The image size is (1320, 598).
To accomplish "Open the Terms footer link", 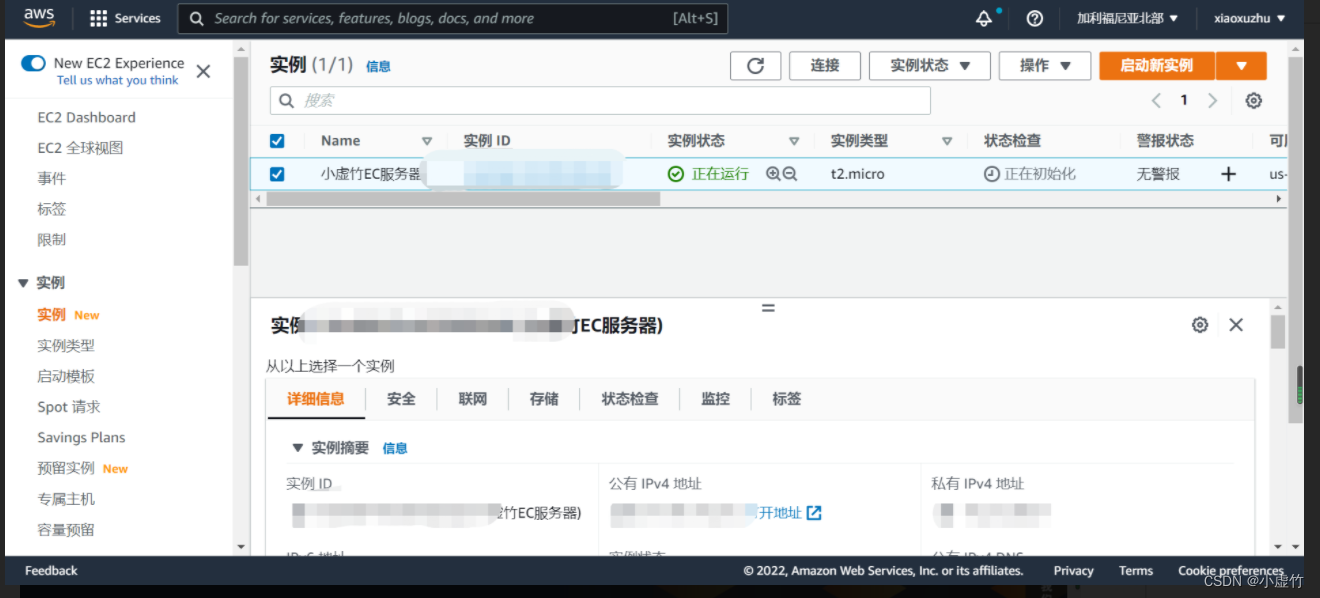I will (x=1136, y=571).
